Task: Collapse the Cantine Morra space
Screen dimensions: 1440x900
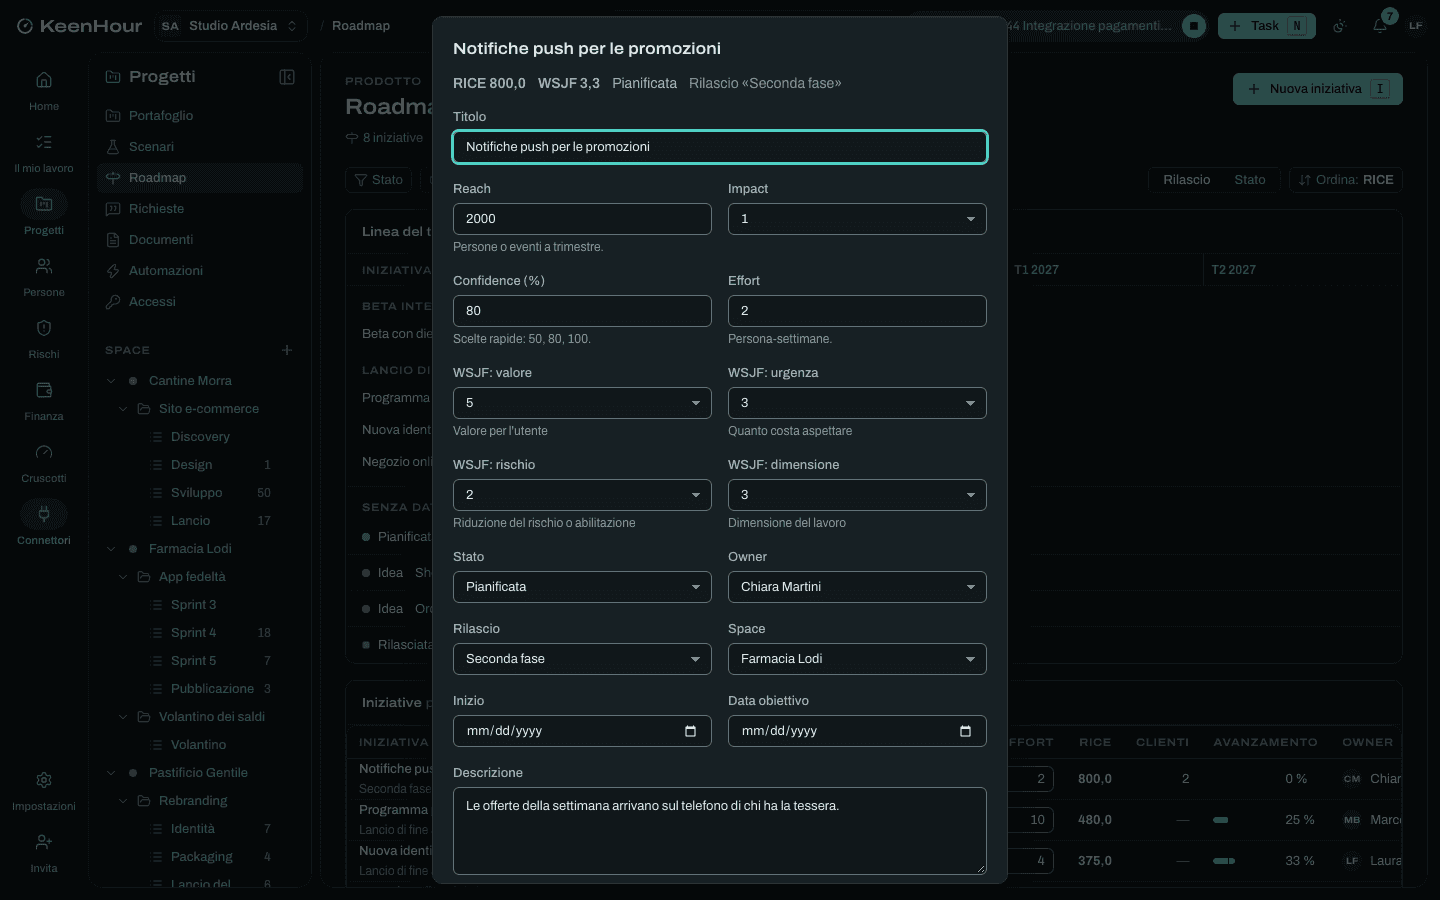Action: point(111,381)
